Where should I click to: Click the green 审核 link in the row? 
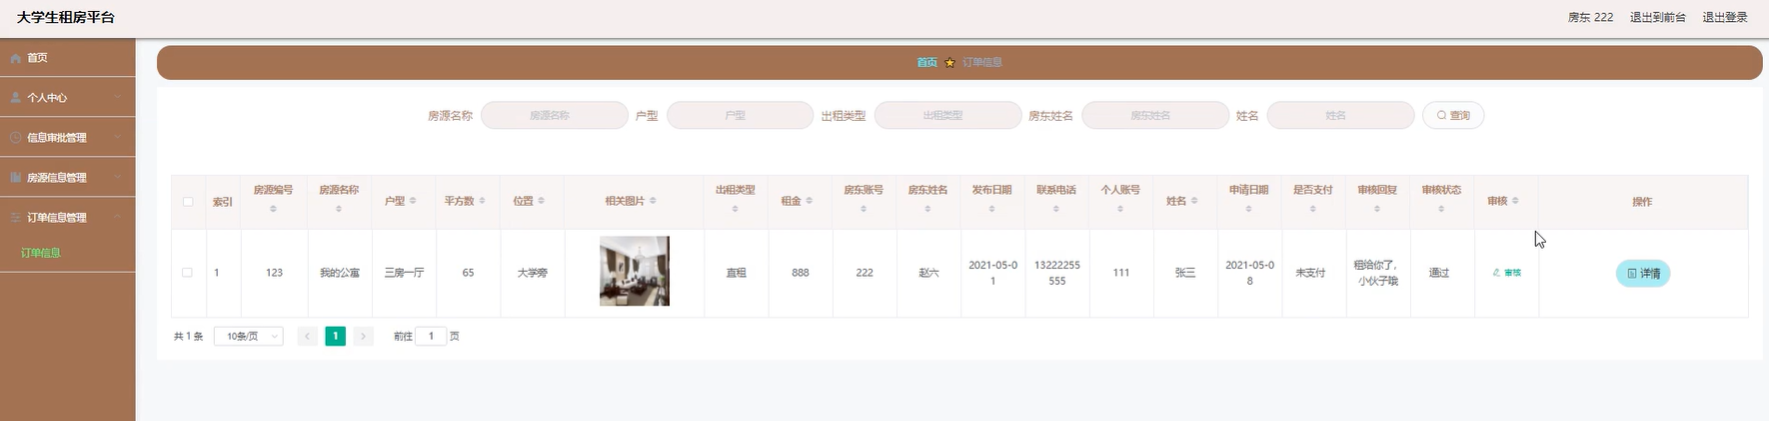pyautogui.click(x=1507, y=273)
